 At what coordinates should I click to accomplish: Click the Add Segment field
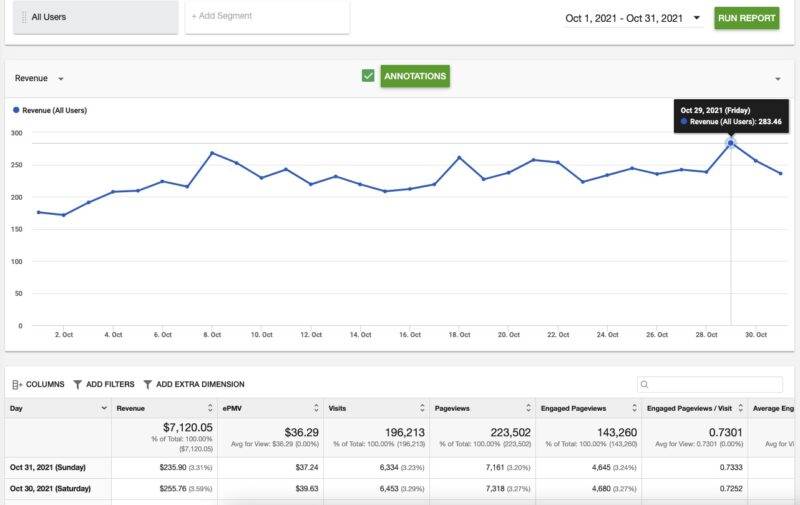[267, 16]
